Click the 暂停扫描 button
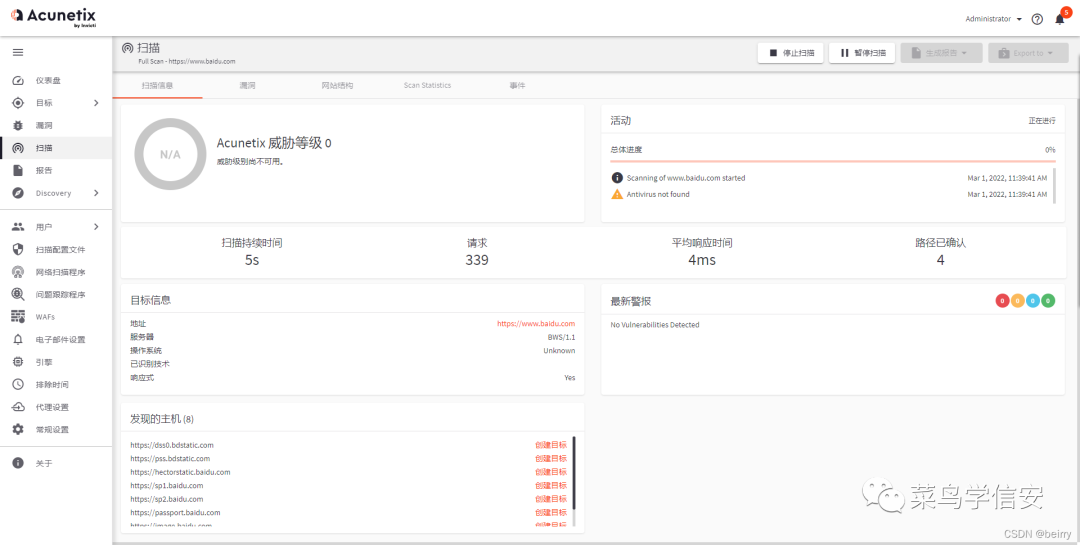Image resolution: width=1080 pixels, height=545 pixels. 862,53
